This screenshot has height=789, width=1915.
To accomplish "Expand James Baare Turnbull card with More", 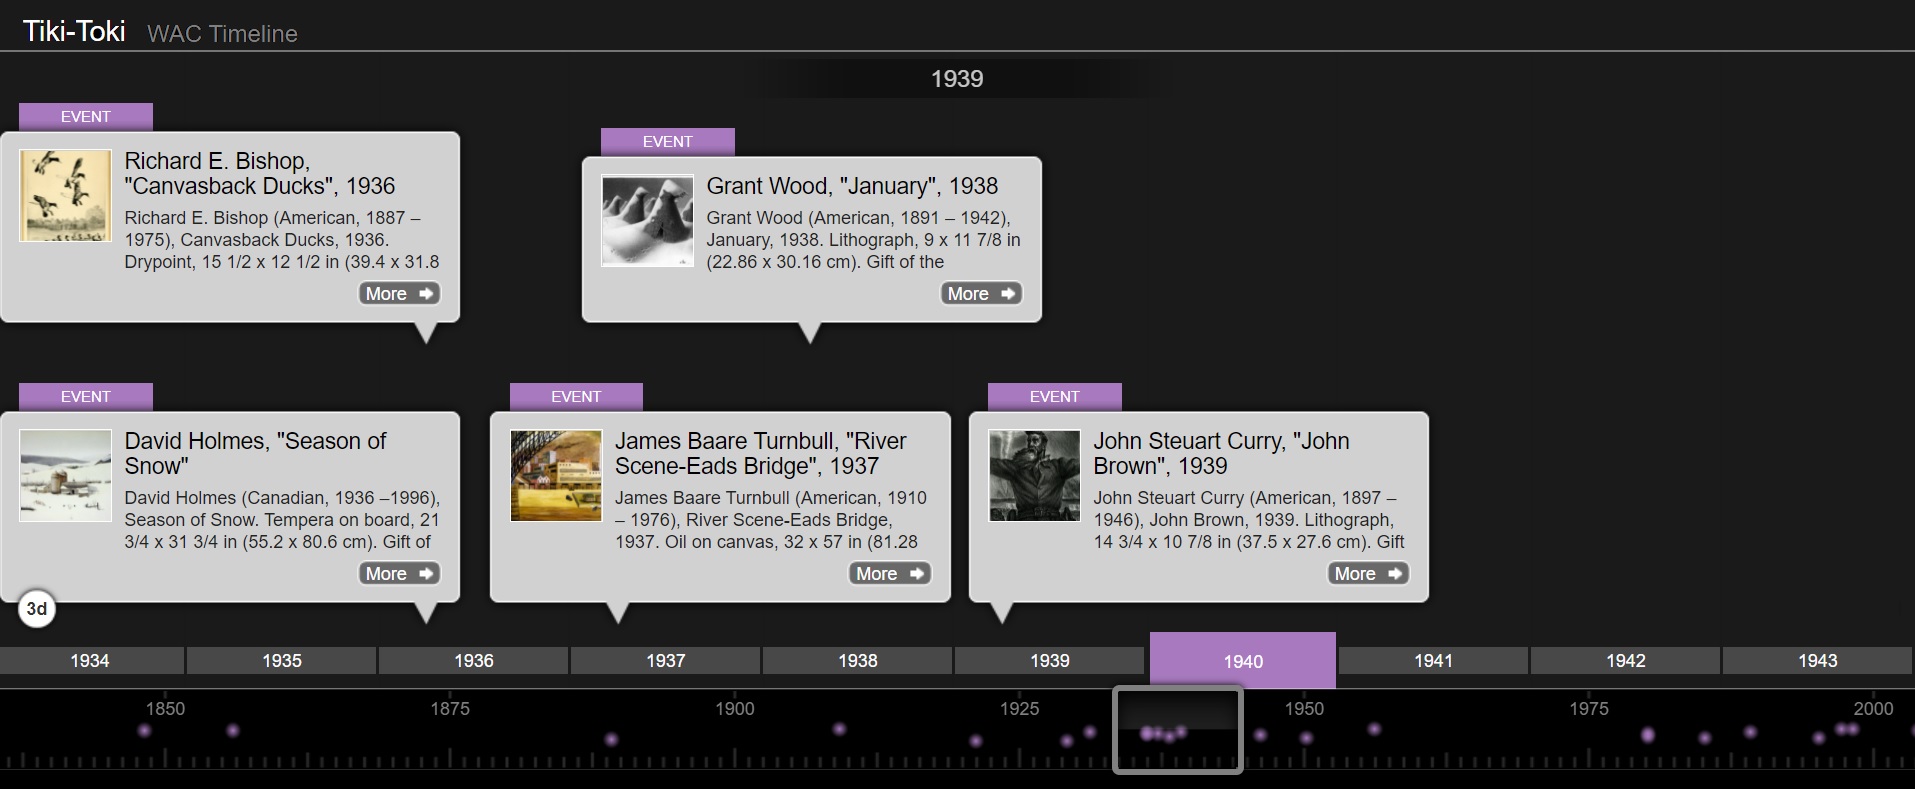I will [889, 574].
